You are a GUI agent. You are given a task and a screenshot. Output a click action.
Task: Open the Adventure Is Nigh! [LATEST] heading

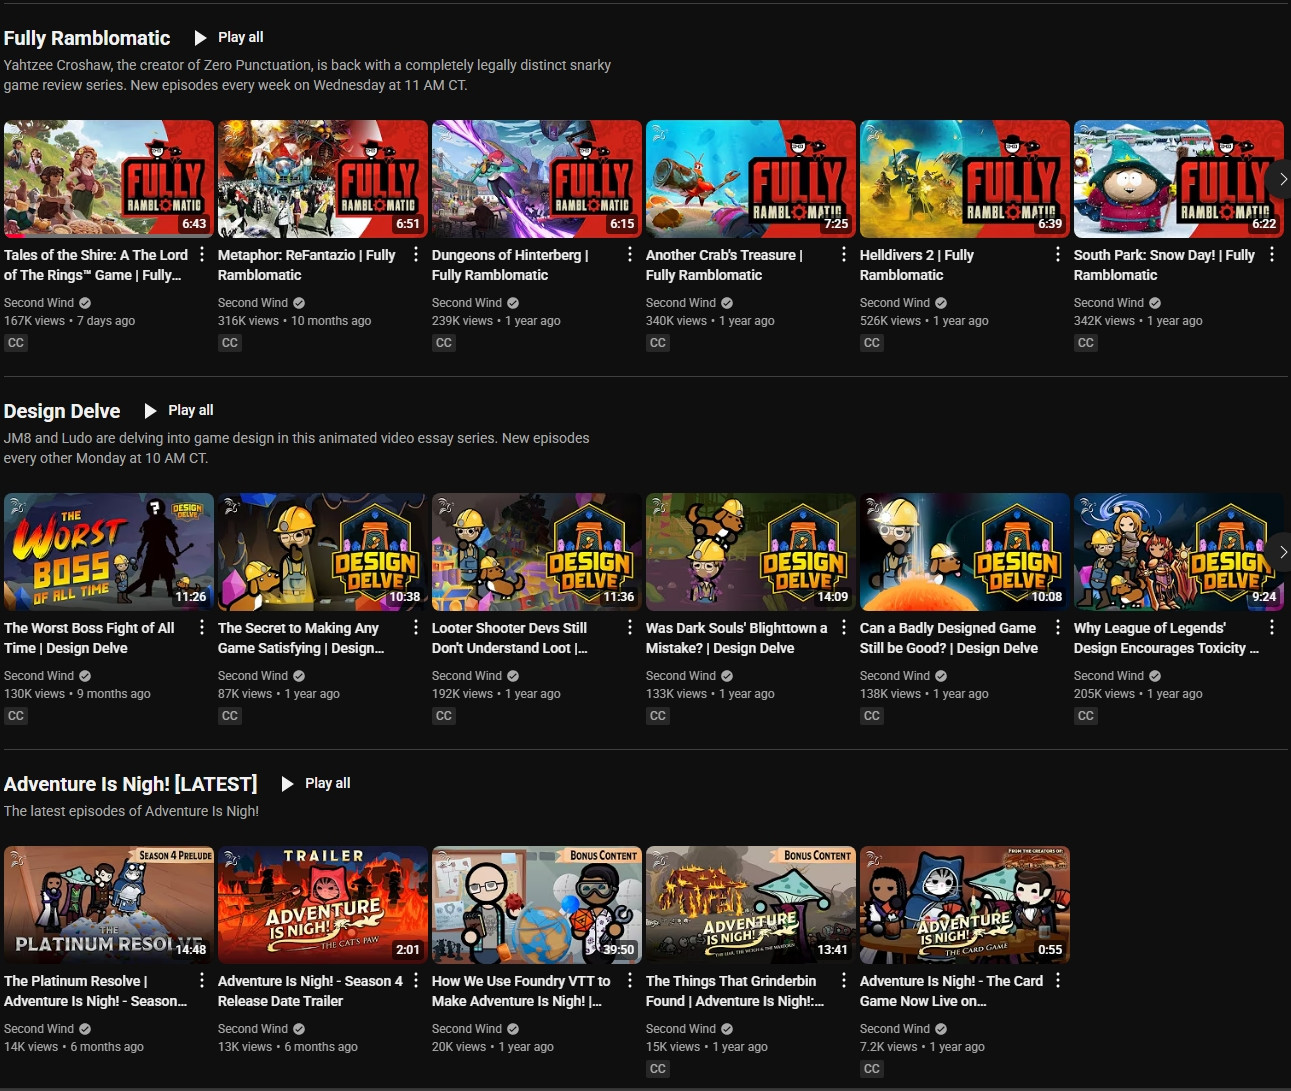click(130, 784)
